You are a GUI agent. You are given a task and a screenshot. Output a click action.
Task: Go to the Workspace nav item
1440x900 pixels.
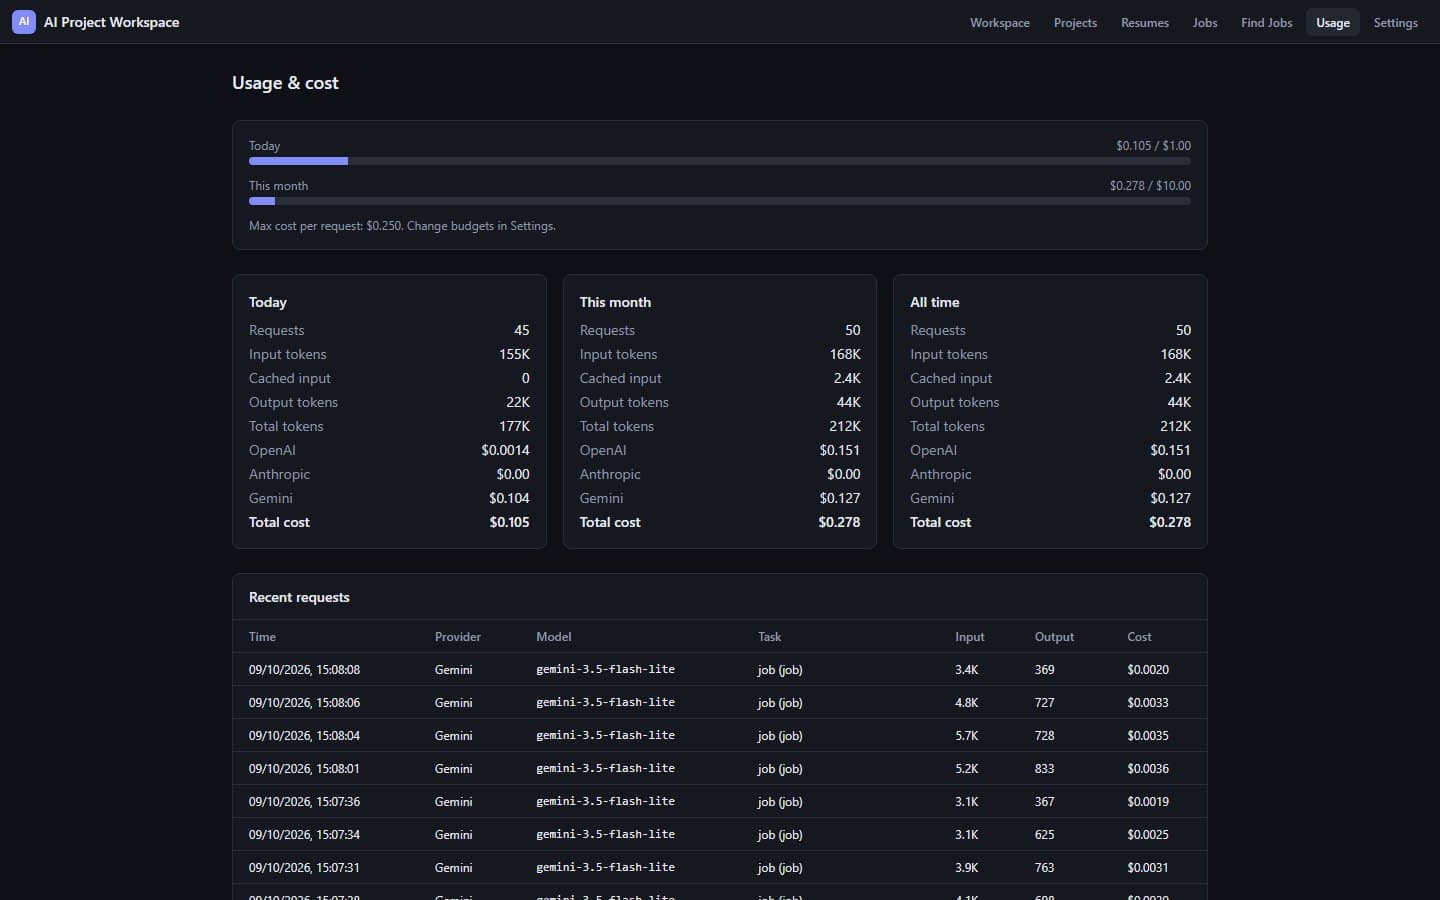pyautogui.click(x=999, y=22)
